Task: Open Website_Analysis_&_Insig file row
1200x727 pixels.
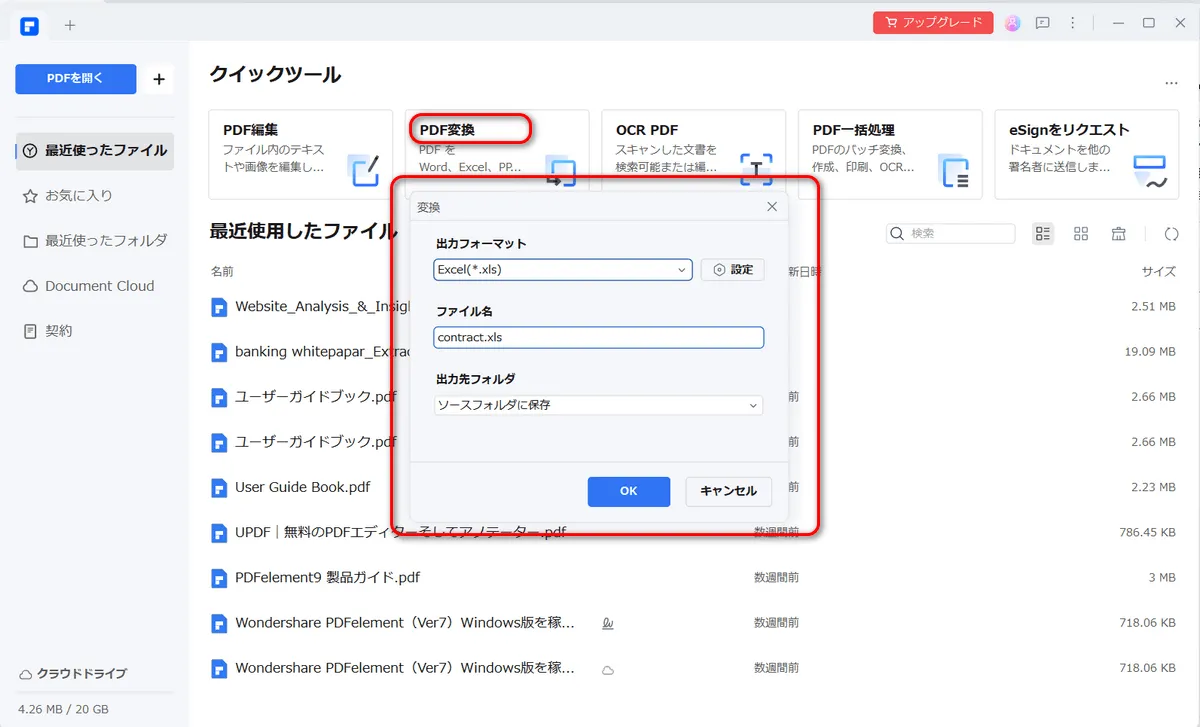Action: click(x=695, y=307)
